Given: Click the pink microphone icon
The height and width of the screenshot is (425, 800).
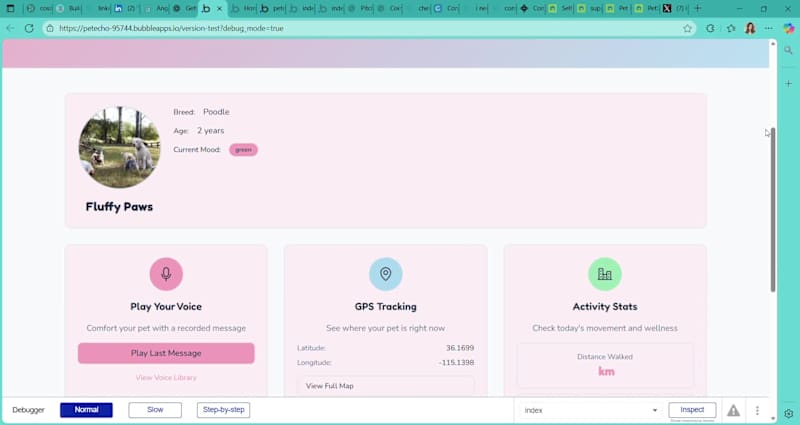Looking at the screenshot, I should coord(166,274).
